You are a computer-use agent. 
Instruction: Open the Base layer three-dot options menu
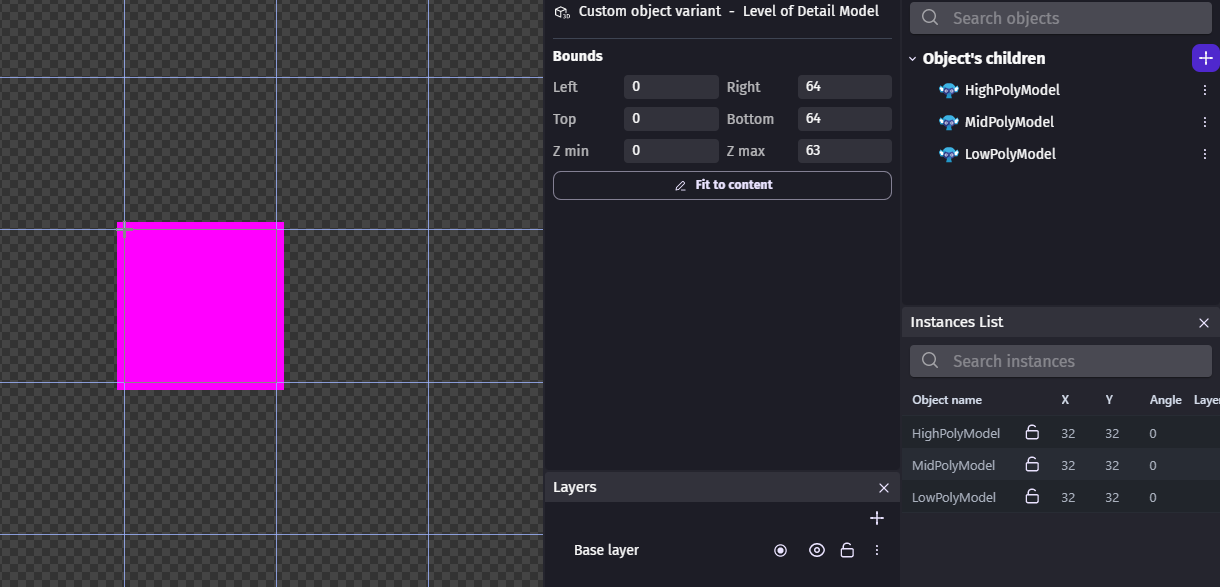(877, 550)
